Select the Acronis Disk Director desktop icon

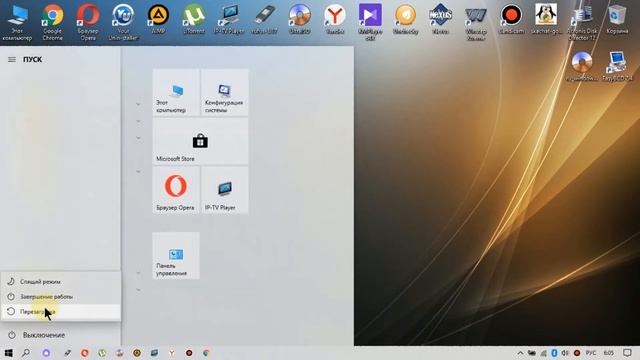(582, 22)
